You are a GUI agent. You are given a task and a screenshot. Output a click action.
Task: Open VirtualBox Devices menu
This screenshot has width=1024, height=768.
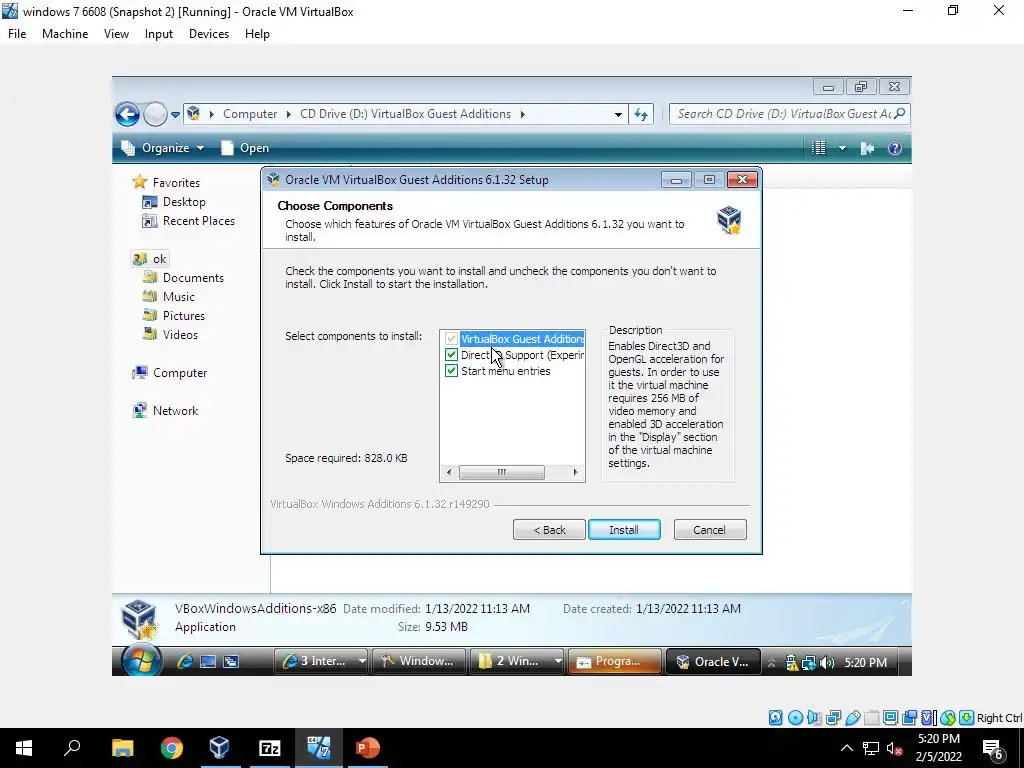click(209, 34)
